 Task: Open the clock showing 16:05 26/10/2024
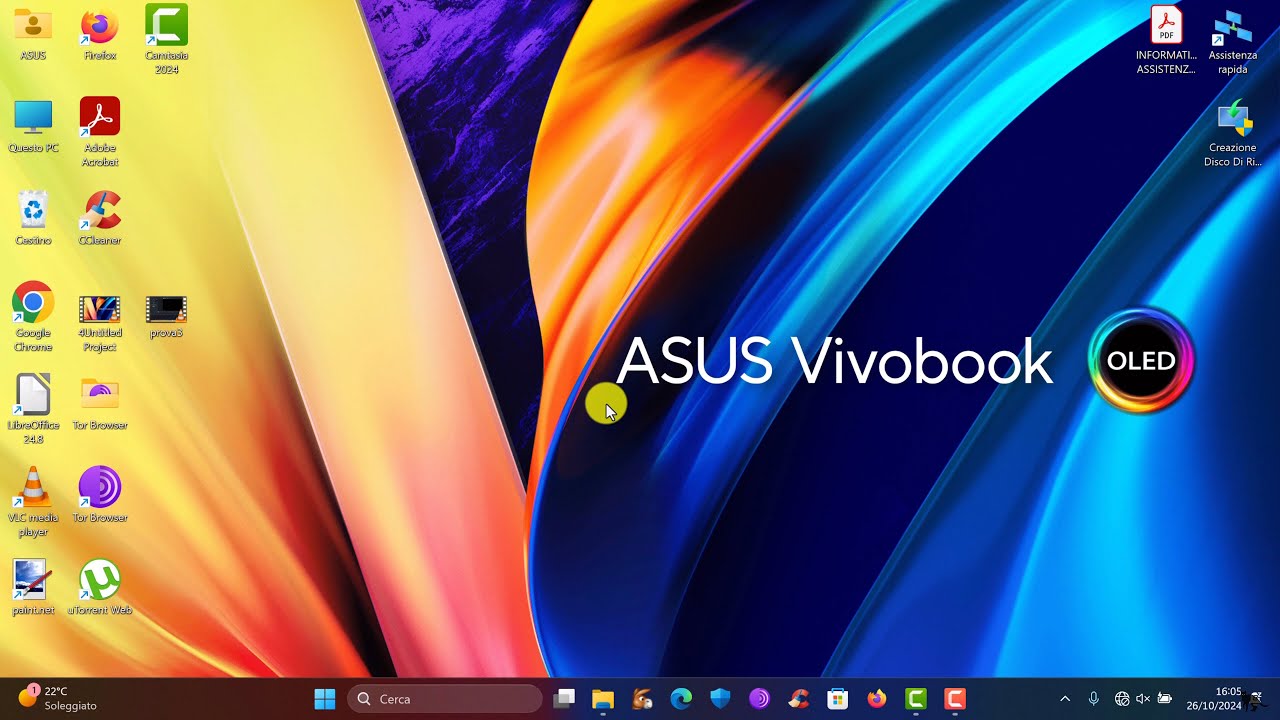(x=1213, y=698)
